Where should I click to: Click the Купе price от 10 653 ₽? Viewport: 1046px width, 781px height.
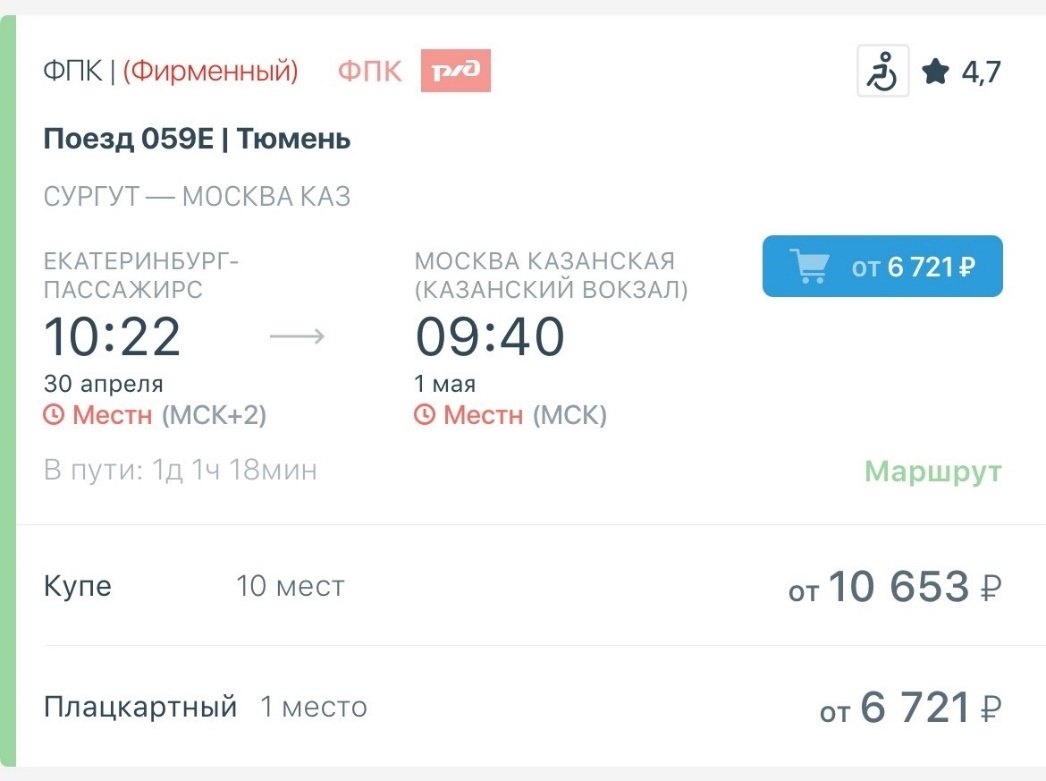895,587
